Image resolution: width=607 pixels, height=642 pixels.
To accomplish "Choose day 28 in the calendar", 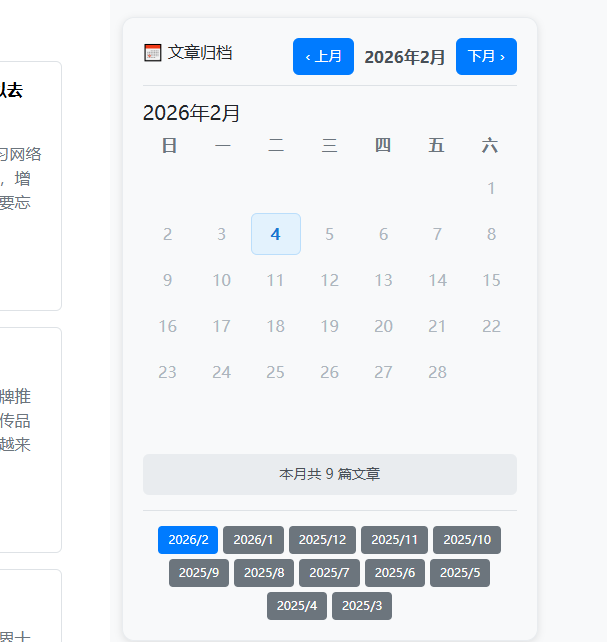I will [437, 372].
